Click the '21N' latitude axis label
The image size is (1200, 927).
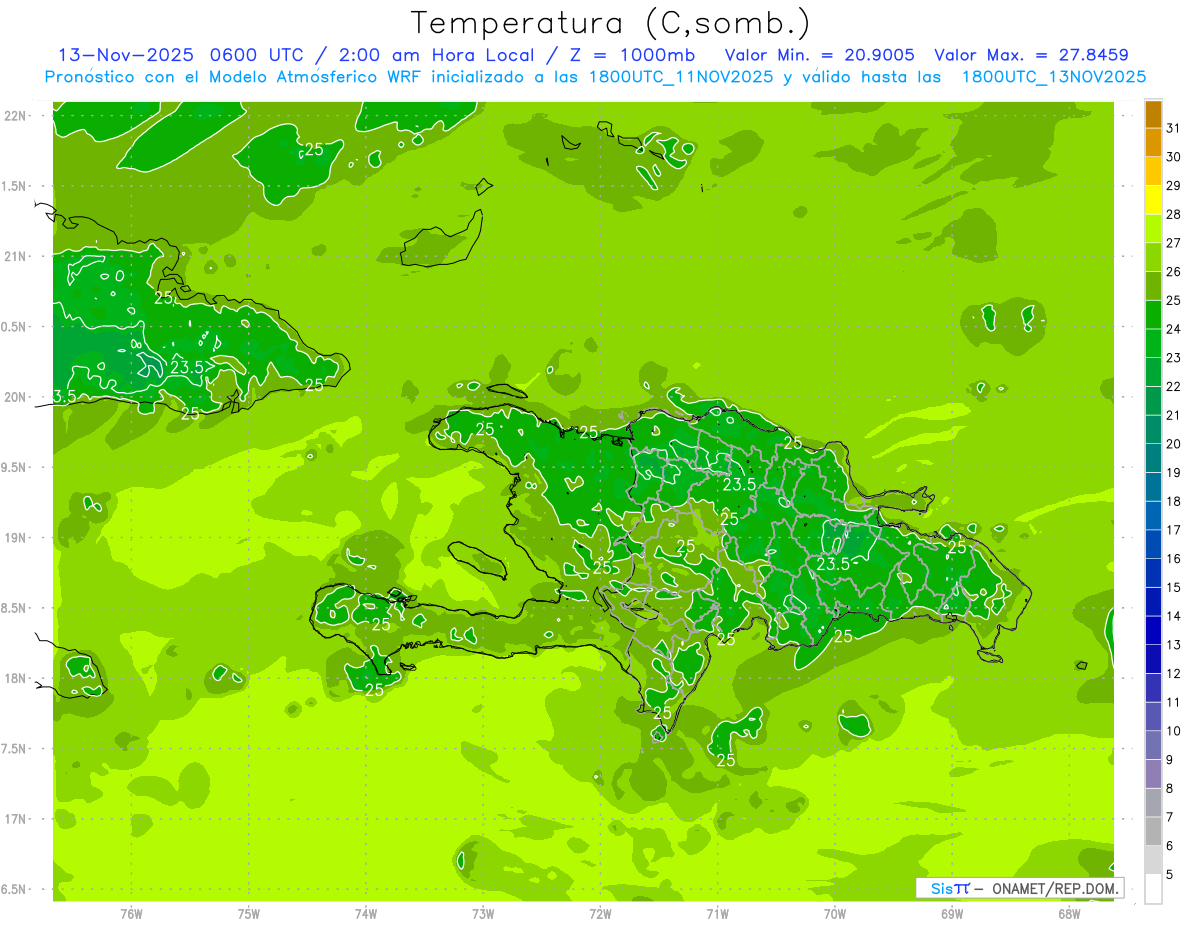pyautogui.click(x=16, y=256)
